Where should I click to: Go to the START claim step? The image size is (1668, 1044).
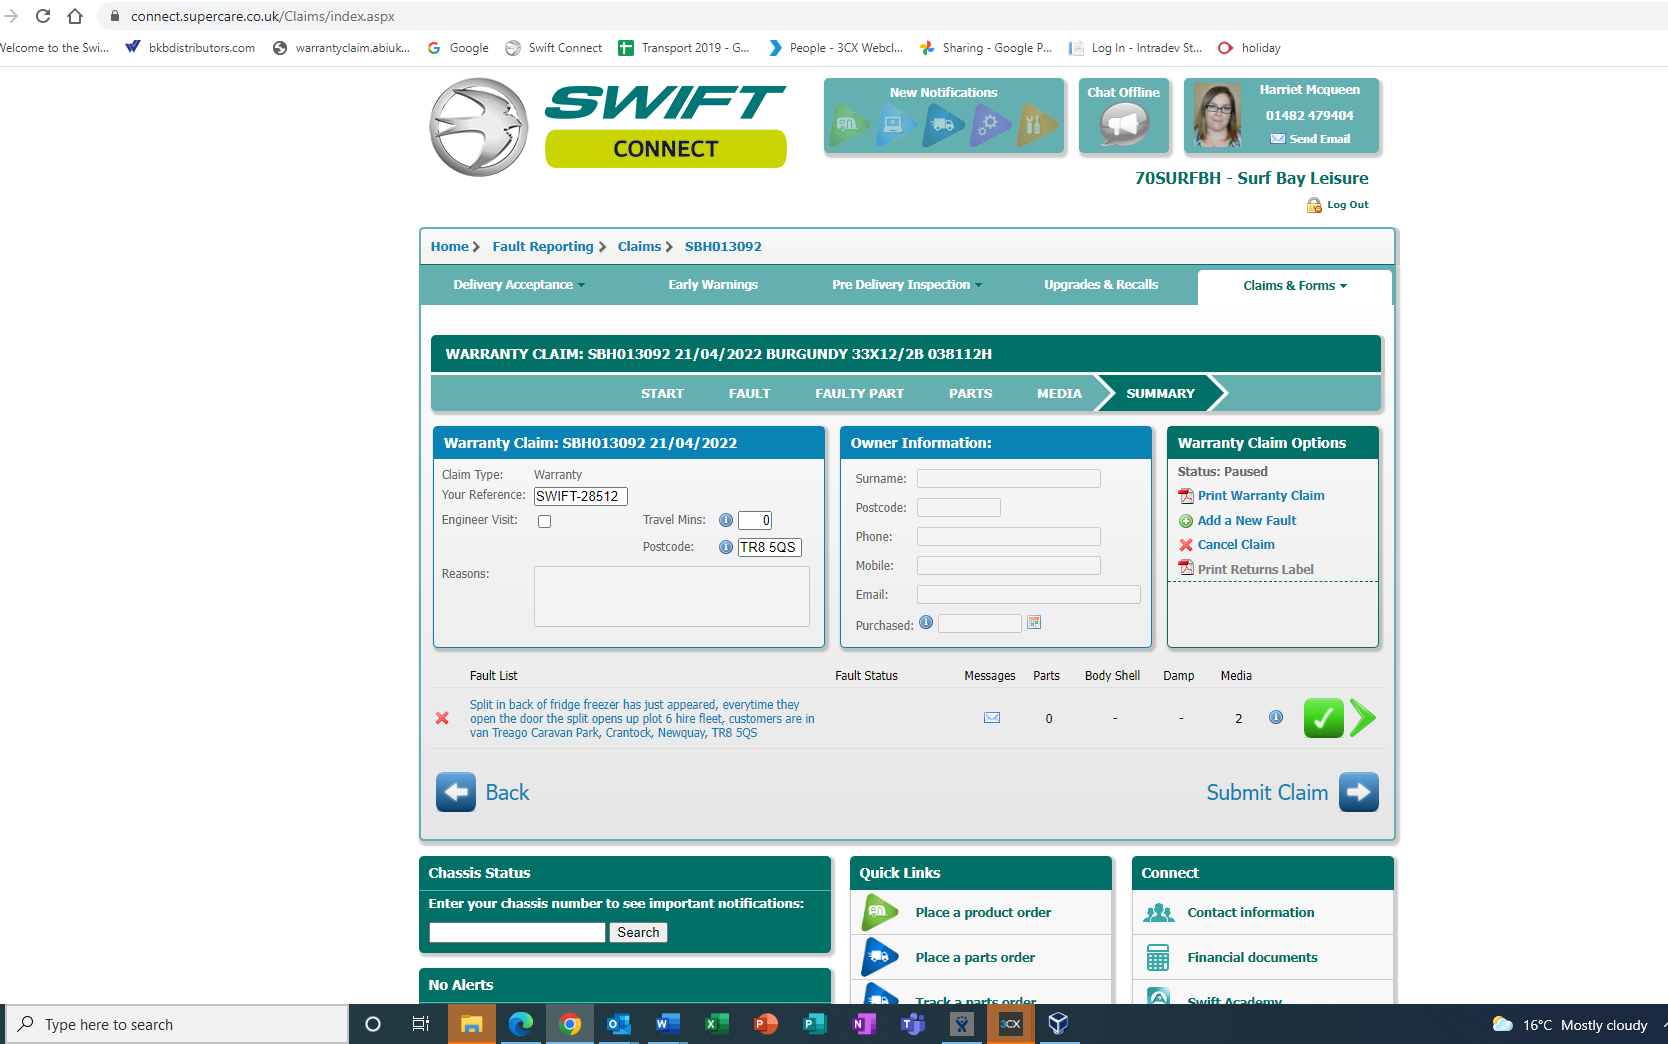pyautogui.click(x=662, y=394)
